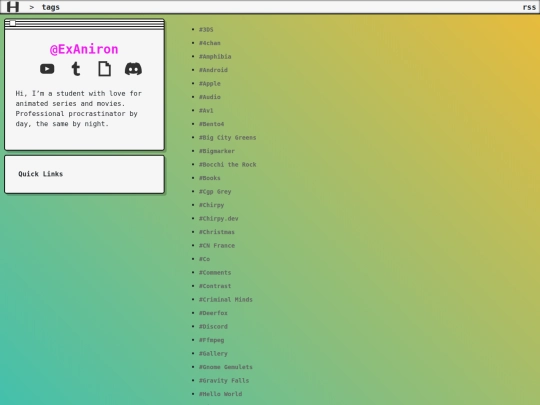Viewport: 540px width, 405px height.
Task: Open the #Contrast tag
Action: (x=215, y=286)
